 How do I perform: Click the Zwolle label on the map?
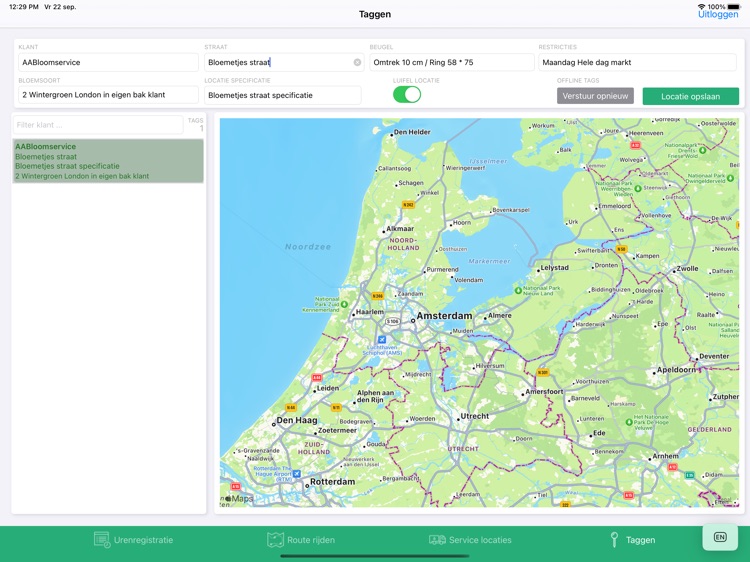coord(687,269)
